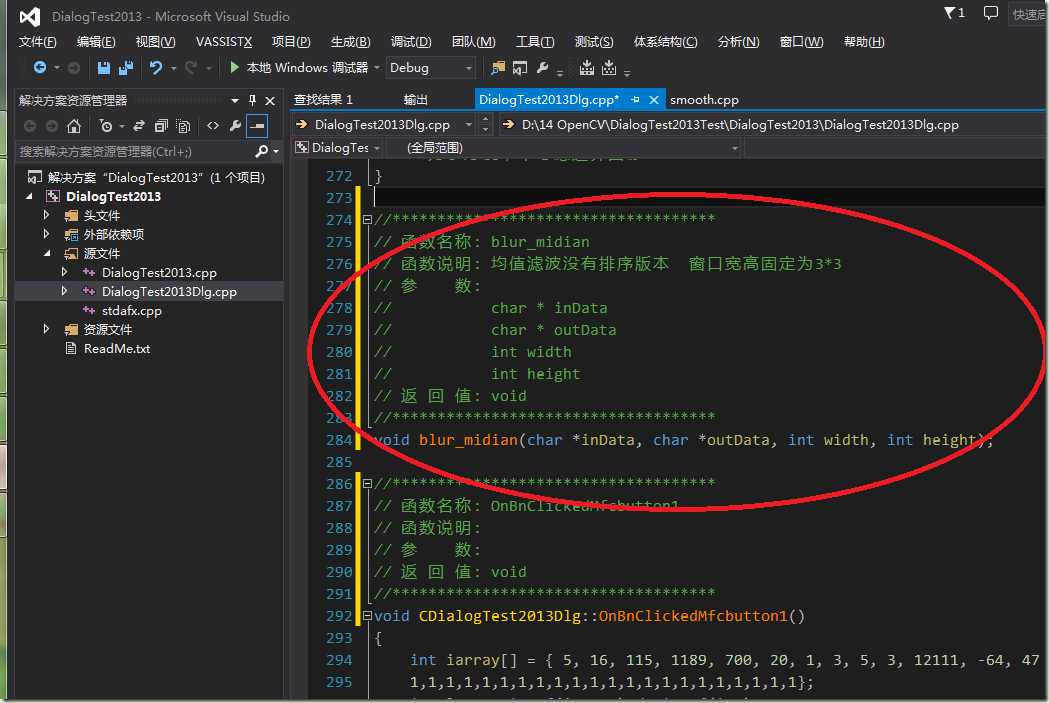Open the debugger target dropdown arrow
The image size is (1049, 703).
[x=377, y=68]
